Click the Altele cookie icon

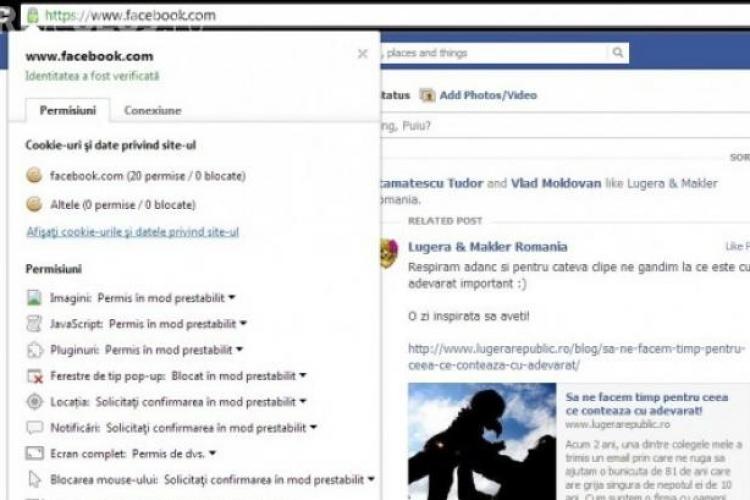tap(34, 204)
